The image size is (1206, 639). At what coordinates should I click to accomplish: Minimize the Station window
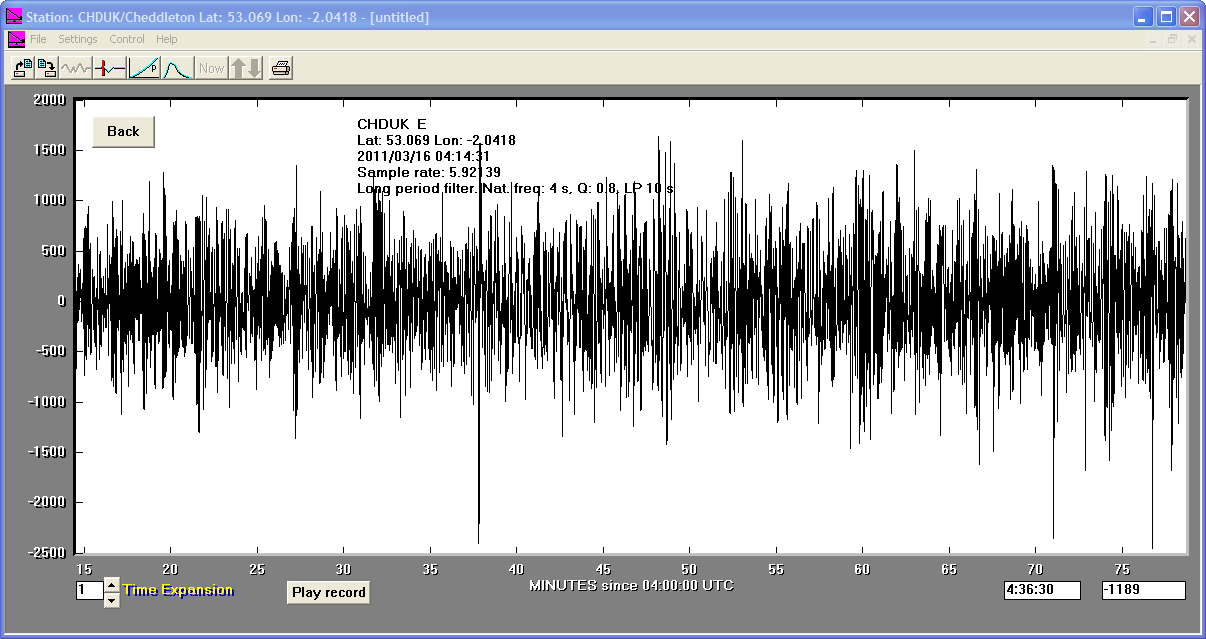[x=1143, y=17]
